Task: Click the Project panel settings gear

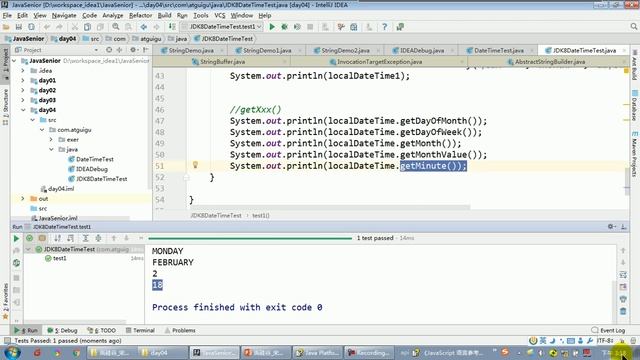Action: point(133,50)
